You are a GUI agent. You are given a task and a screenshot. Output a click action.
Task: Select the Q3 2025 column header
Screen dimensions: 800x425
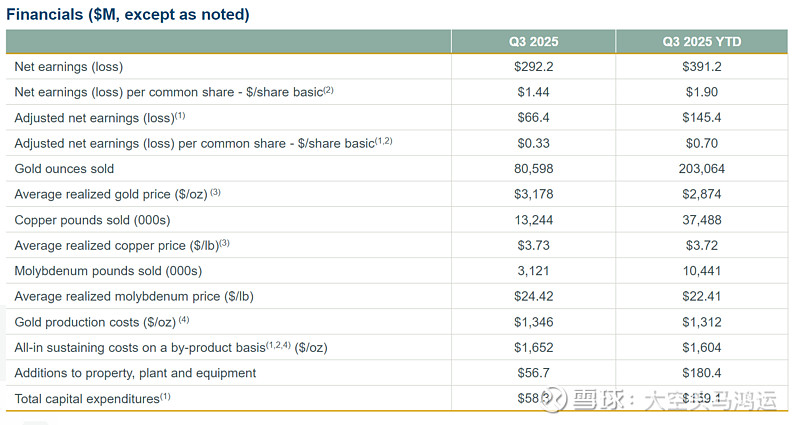[x=533, y=41]
